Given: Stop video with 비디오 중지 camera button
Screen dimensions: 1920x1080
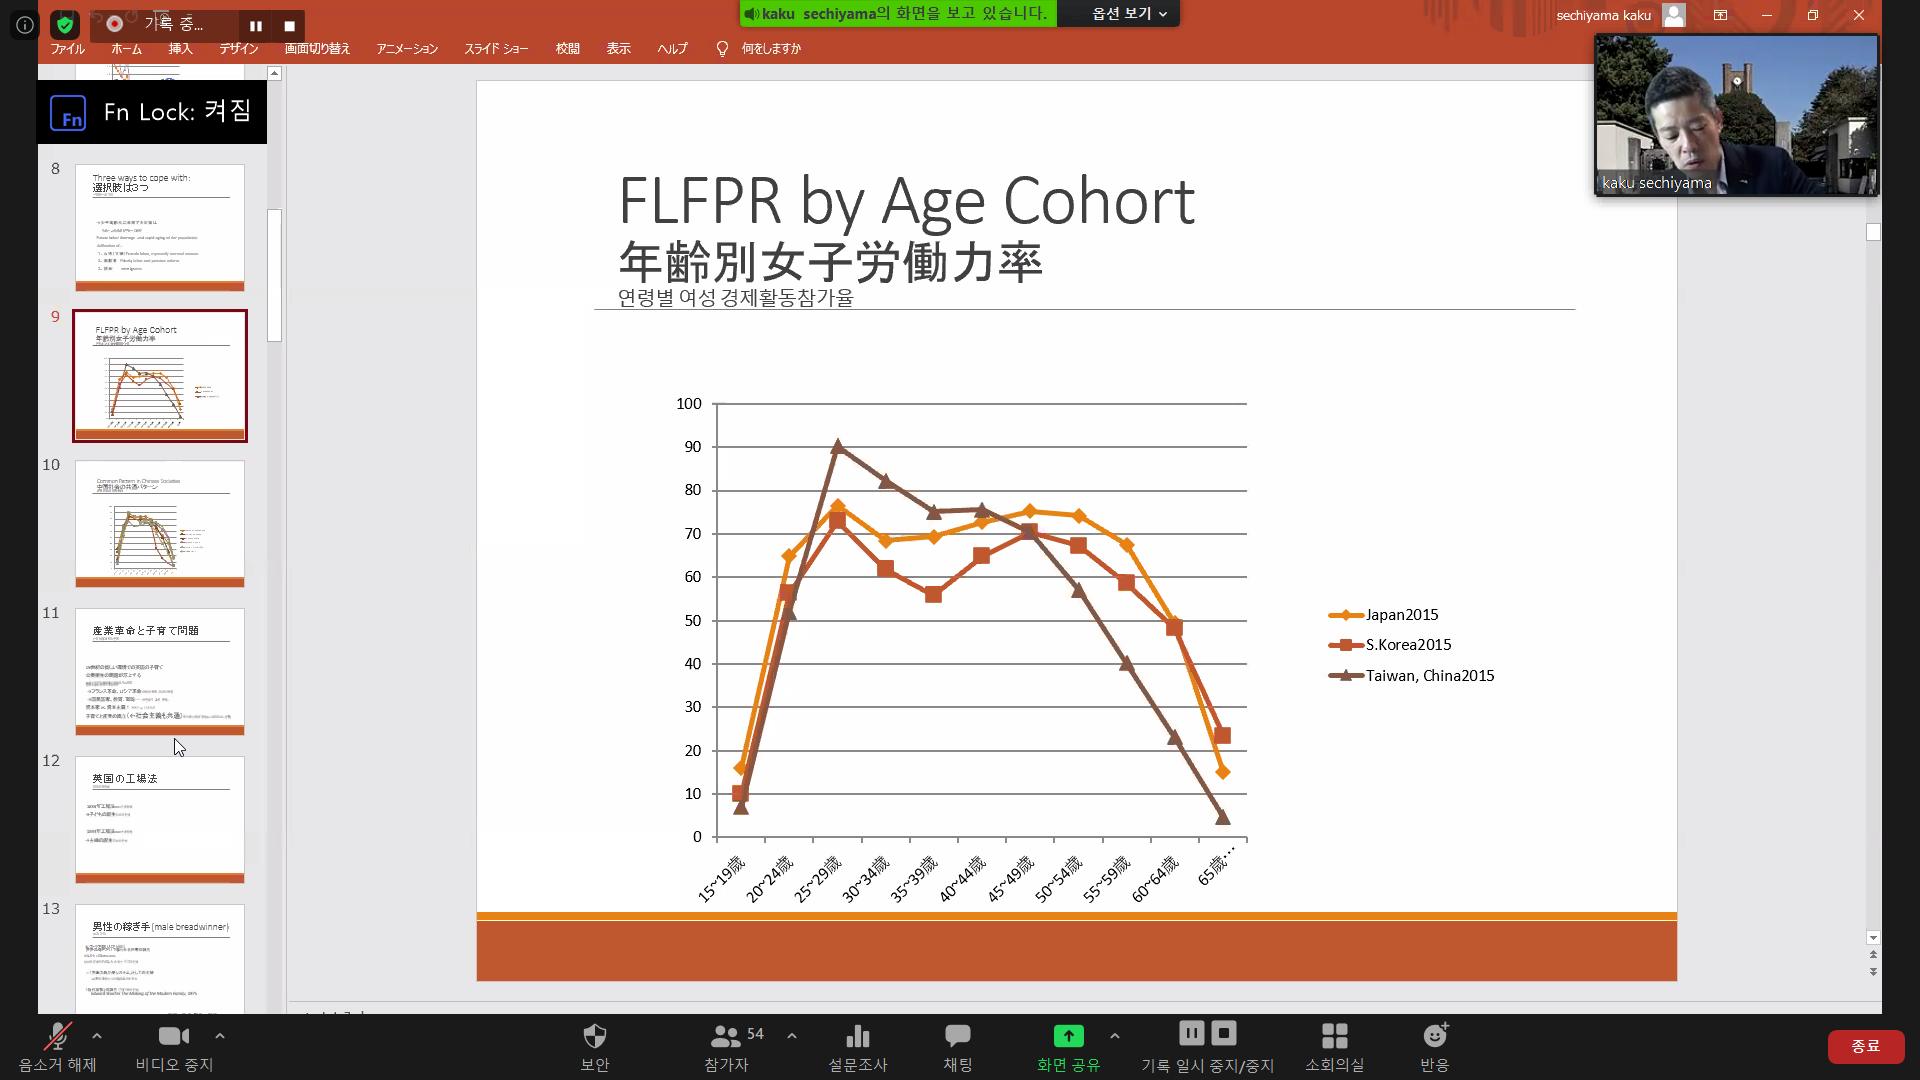Looking at the screenshot, I should (173, 1037).
